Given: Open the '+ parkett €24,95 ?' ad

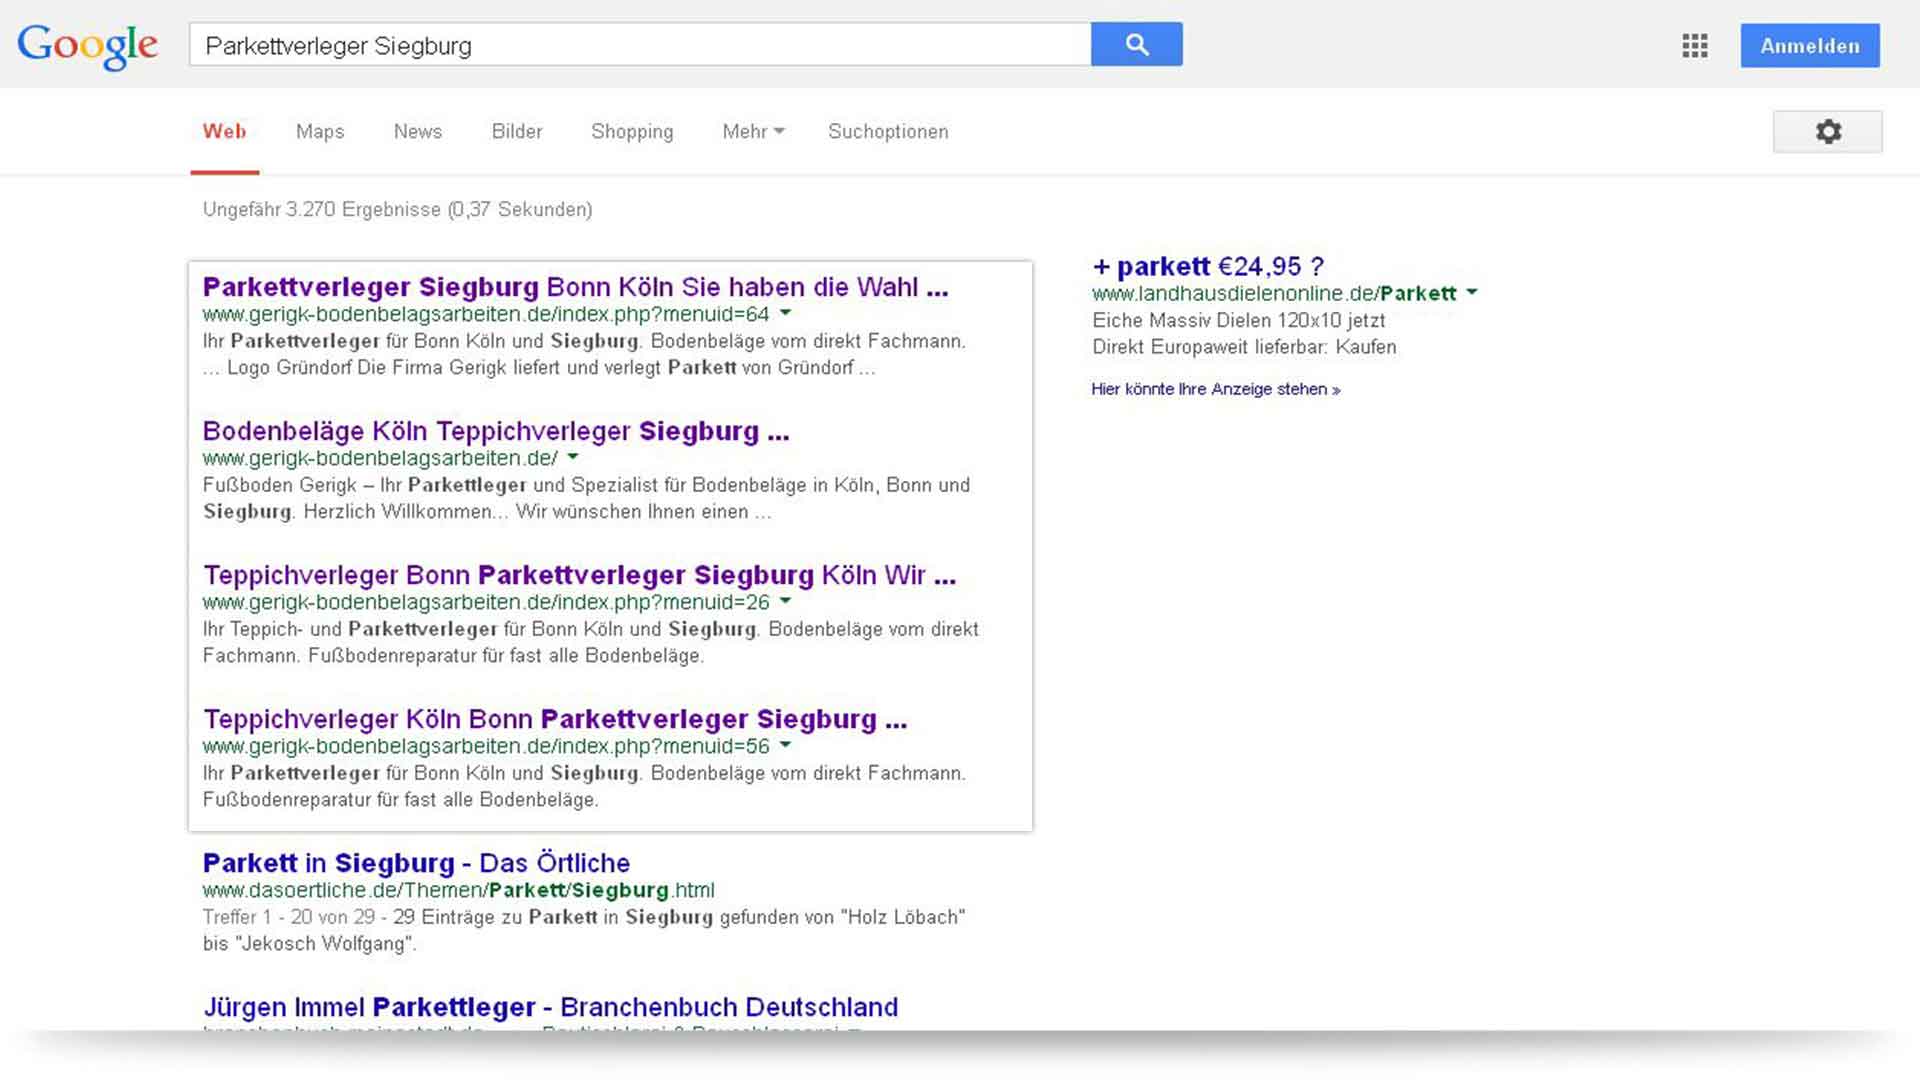Looking at the screenshot, I should (1208, 267).
